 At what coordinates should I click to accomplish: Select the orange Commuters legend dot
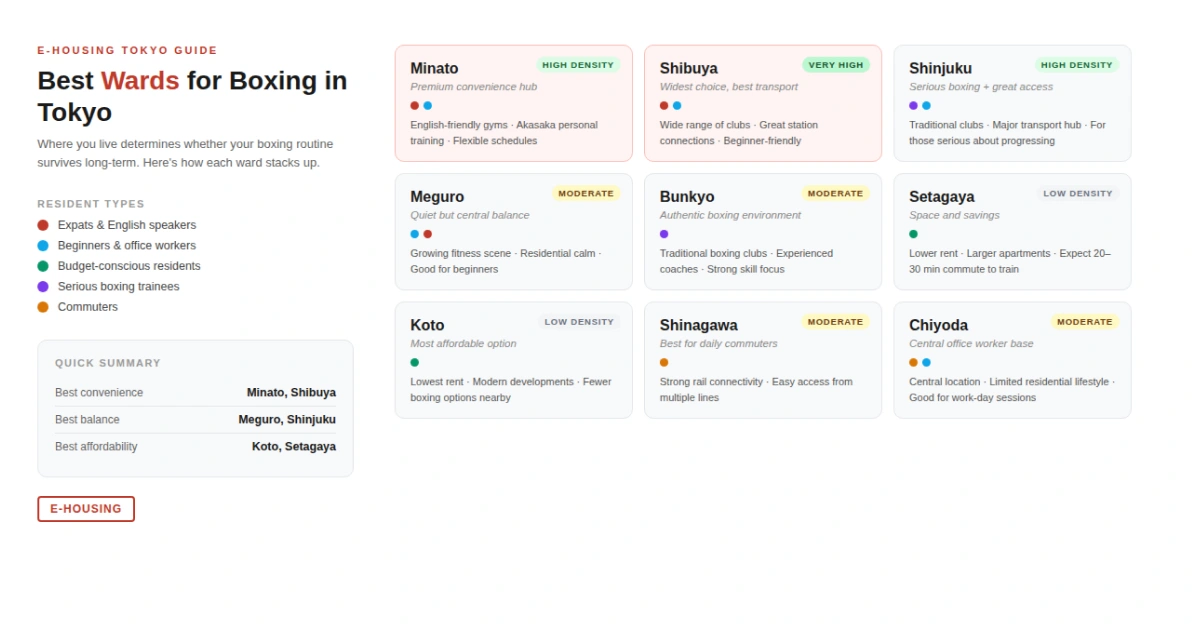pos(43,307)
